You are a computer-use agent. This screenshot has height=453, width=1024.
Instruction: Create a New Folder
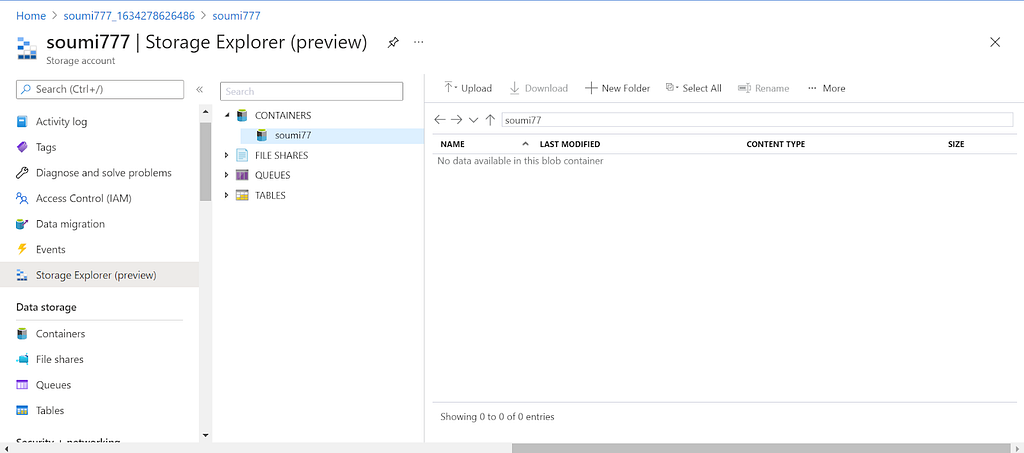tap(618, 88)
